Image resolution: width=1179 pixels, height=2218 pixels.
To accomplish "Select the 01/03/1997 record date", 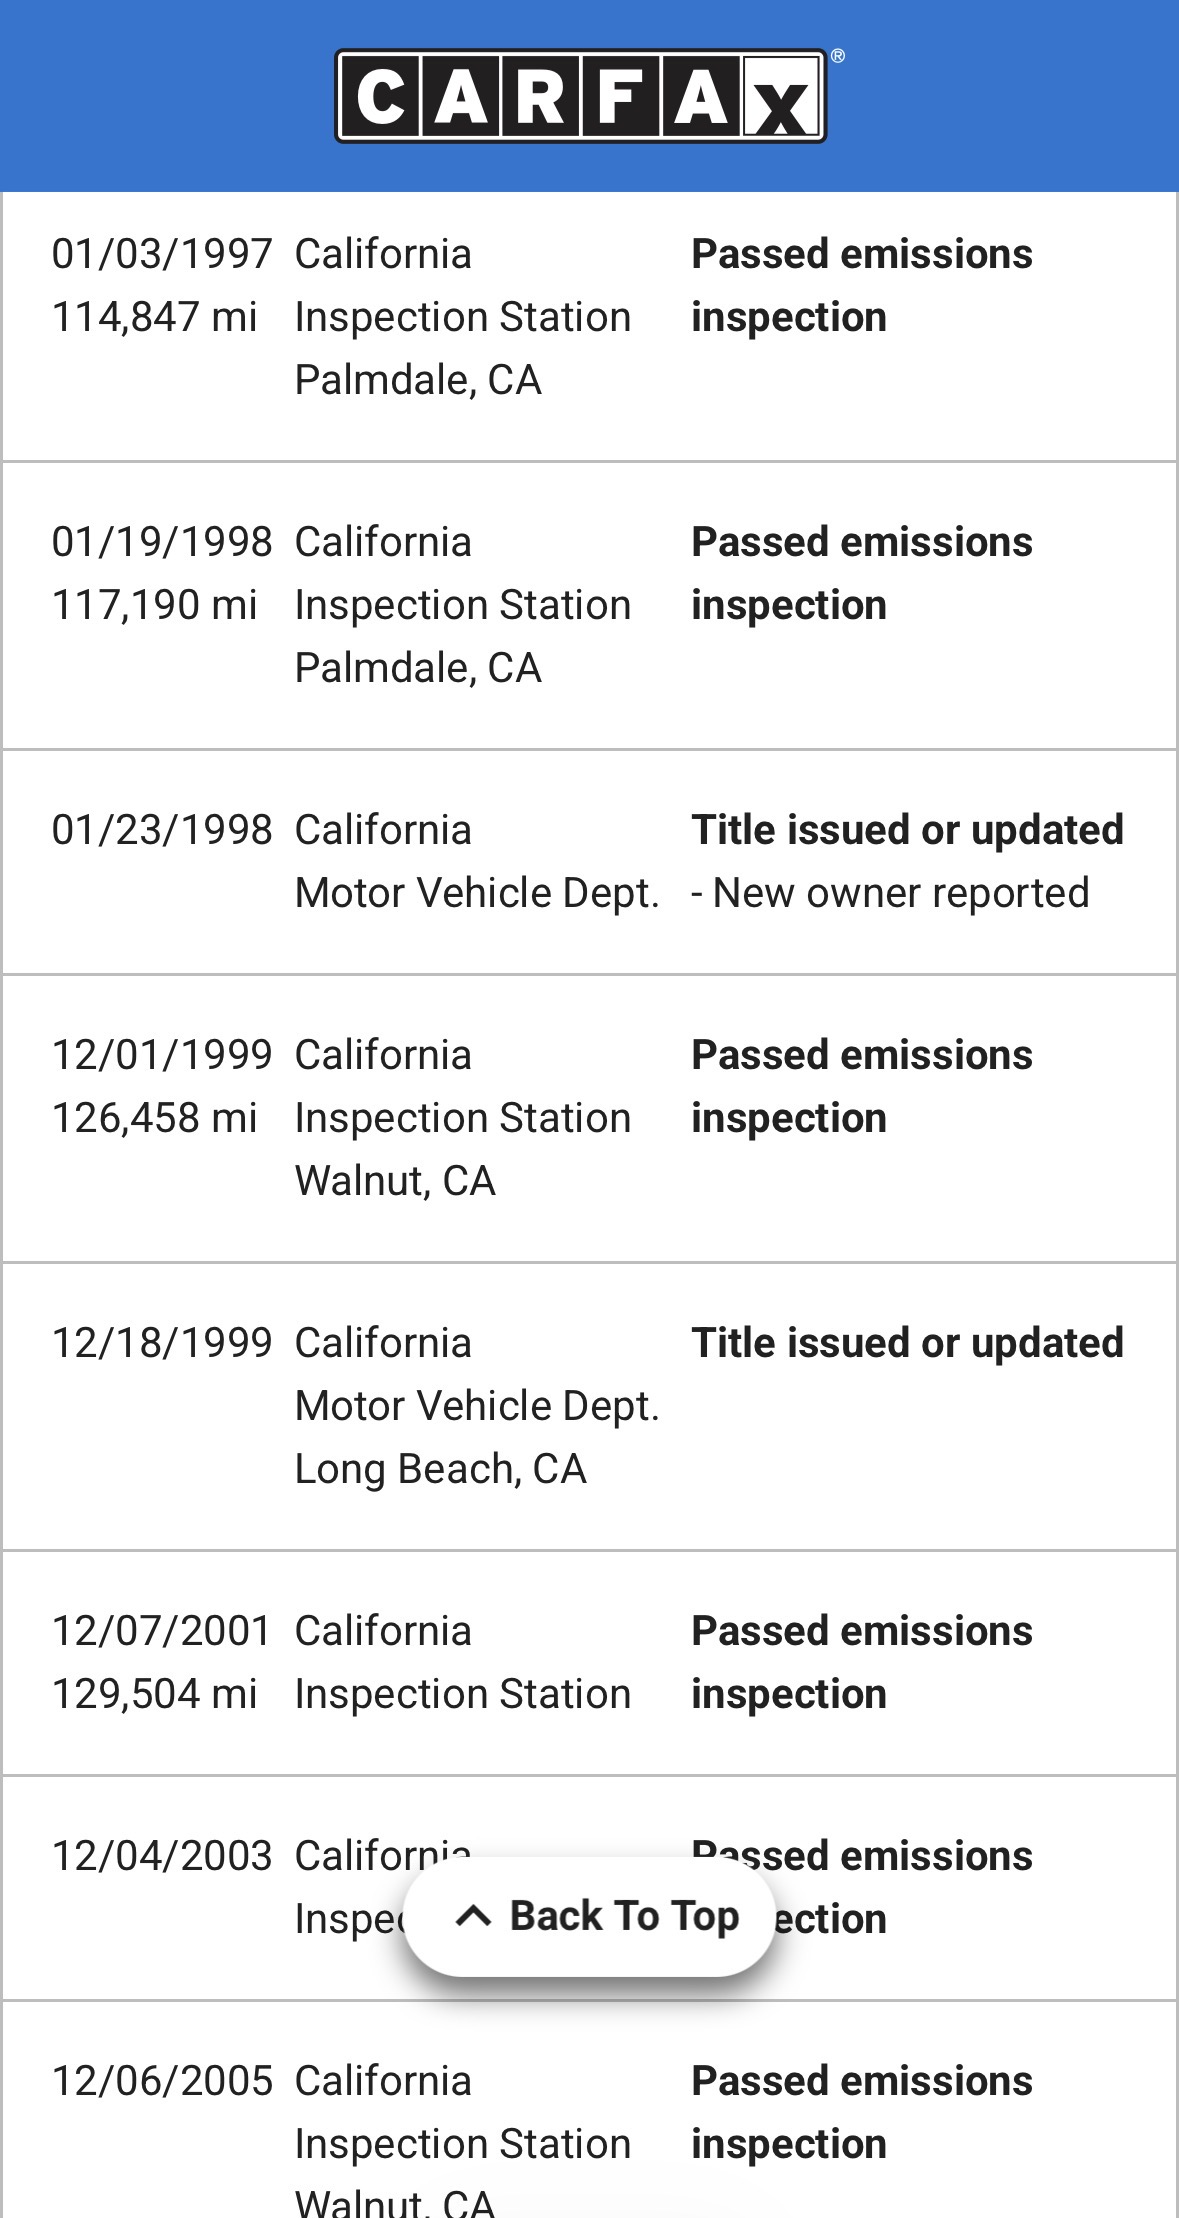I will click(162, 254).
